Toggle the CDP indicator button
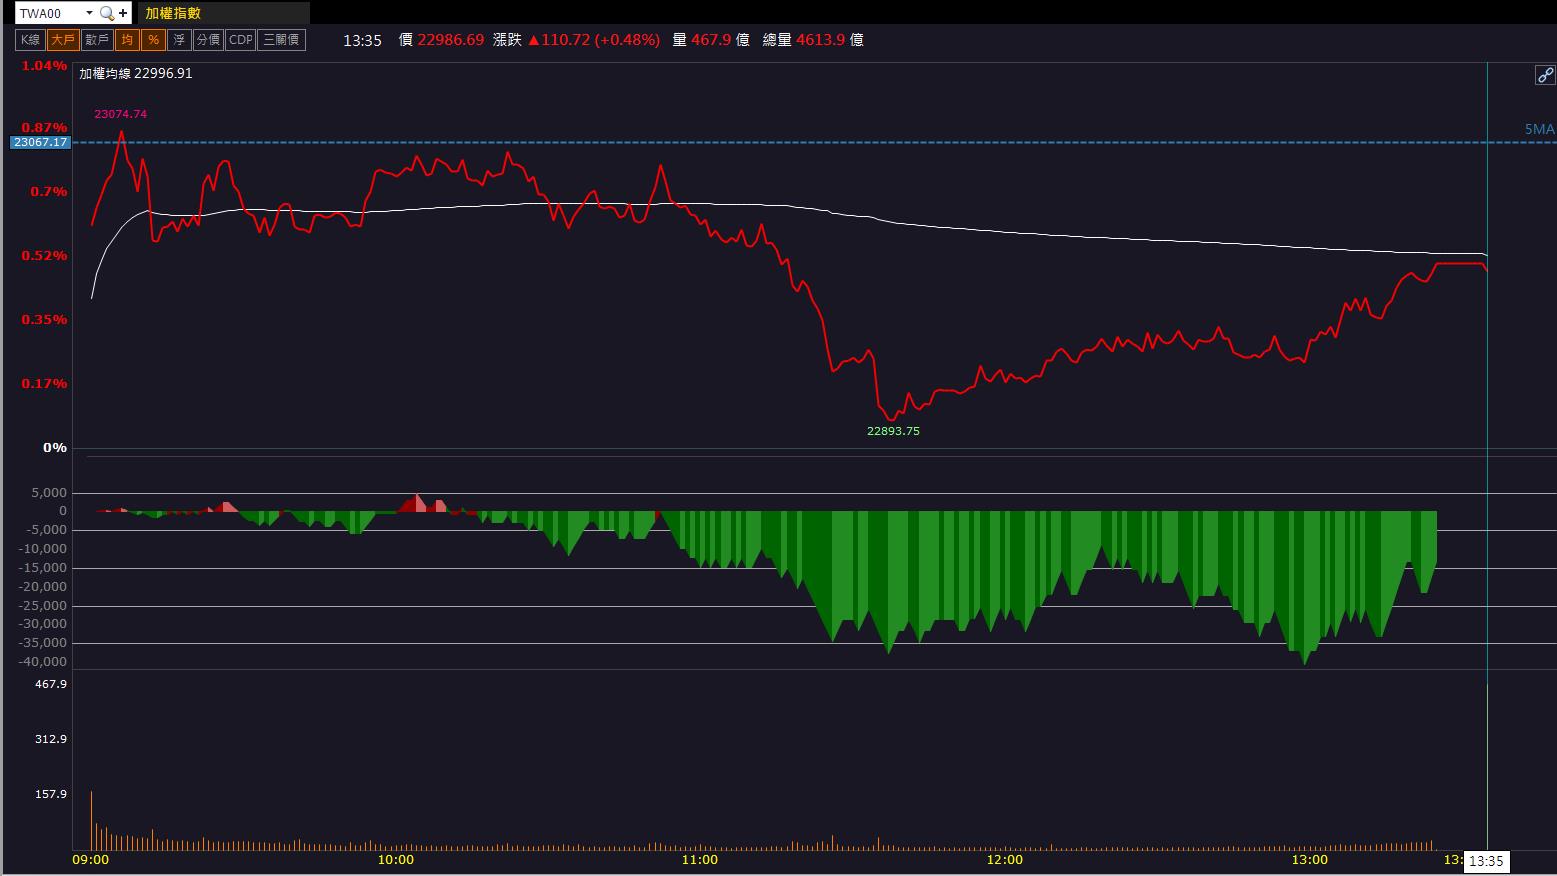This screenshot has height=876, width=1557. pos(241,40)
